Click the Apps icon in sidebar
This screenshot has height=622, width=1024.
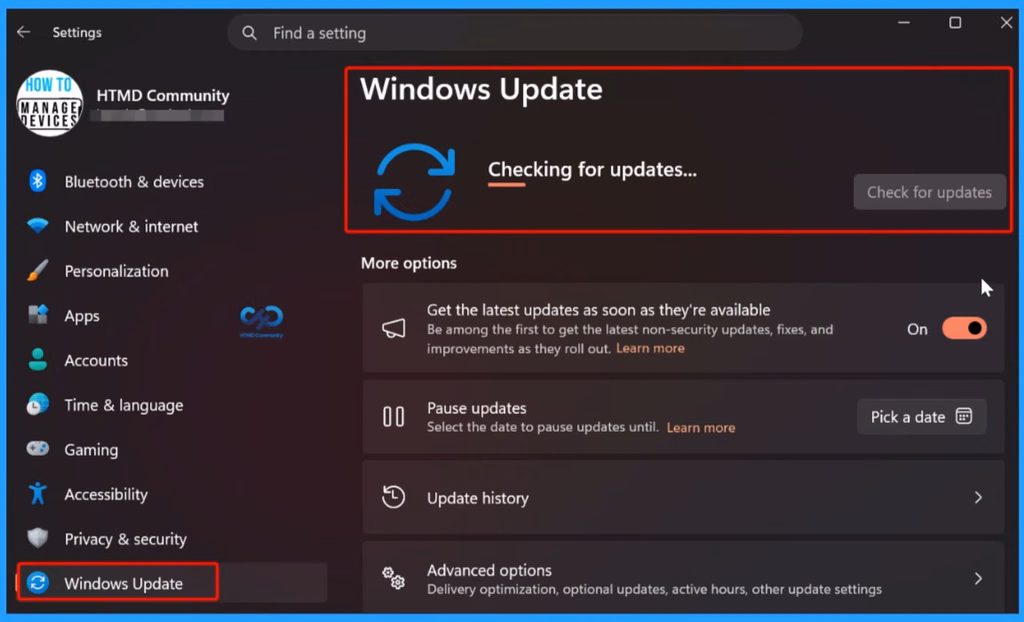pyautogui.click(x=37, y=315)
